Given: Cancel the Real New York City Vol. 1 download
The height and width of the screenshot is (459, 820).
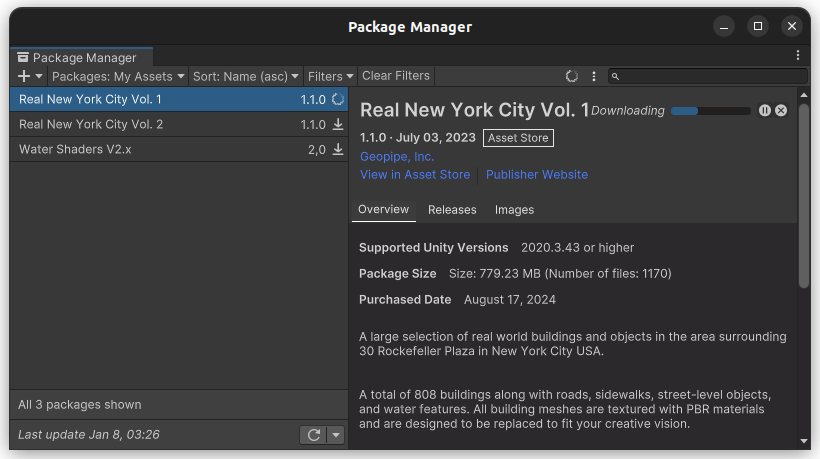Looking at the screenshot, I should tap(781, 111).
